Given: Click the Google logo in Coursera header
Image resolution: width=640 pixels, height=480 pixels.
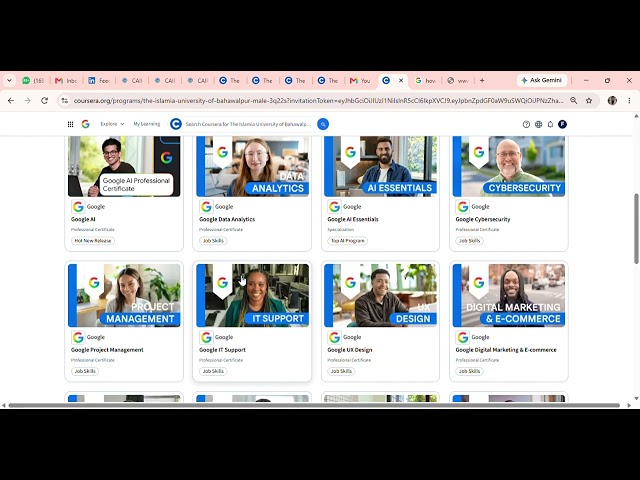Looking at the screenshot, I should tap(85, 124).
